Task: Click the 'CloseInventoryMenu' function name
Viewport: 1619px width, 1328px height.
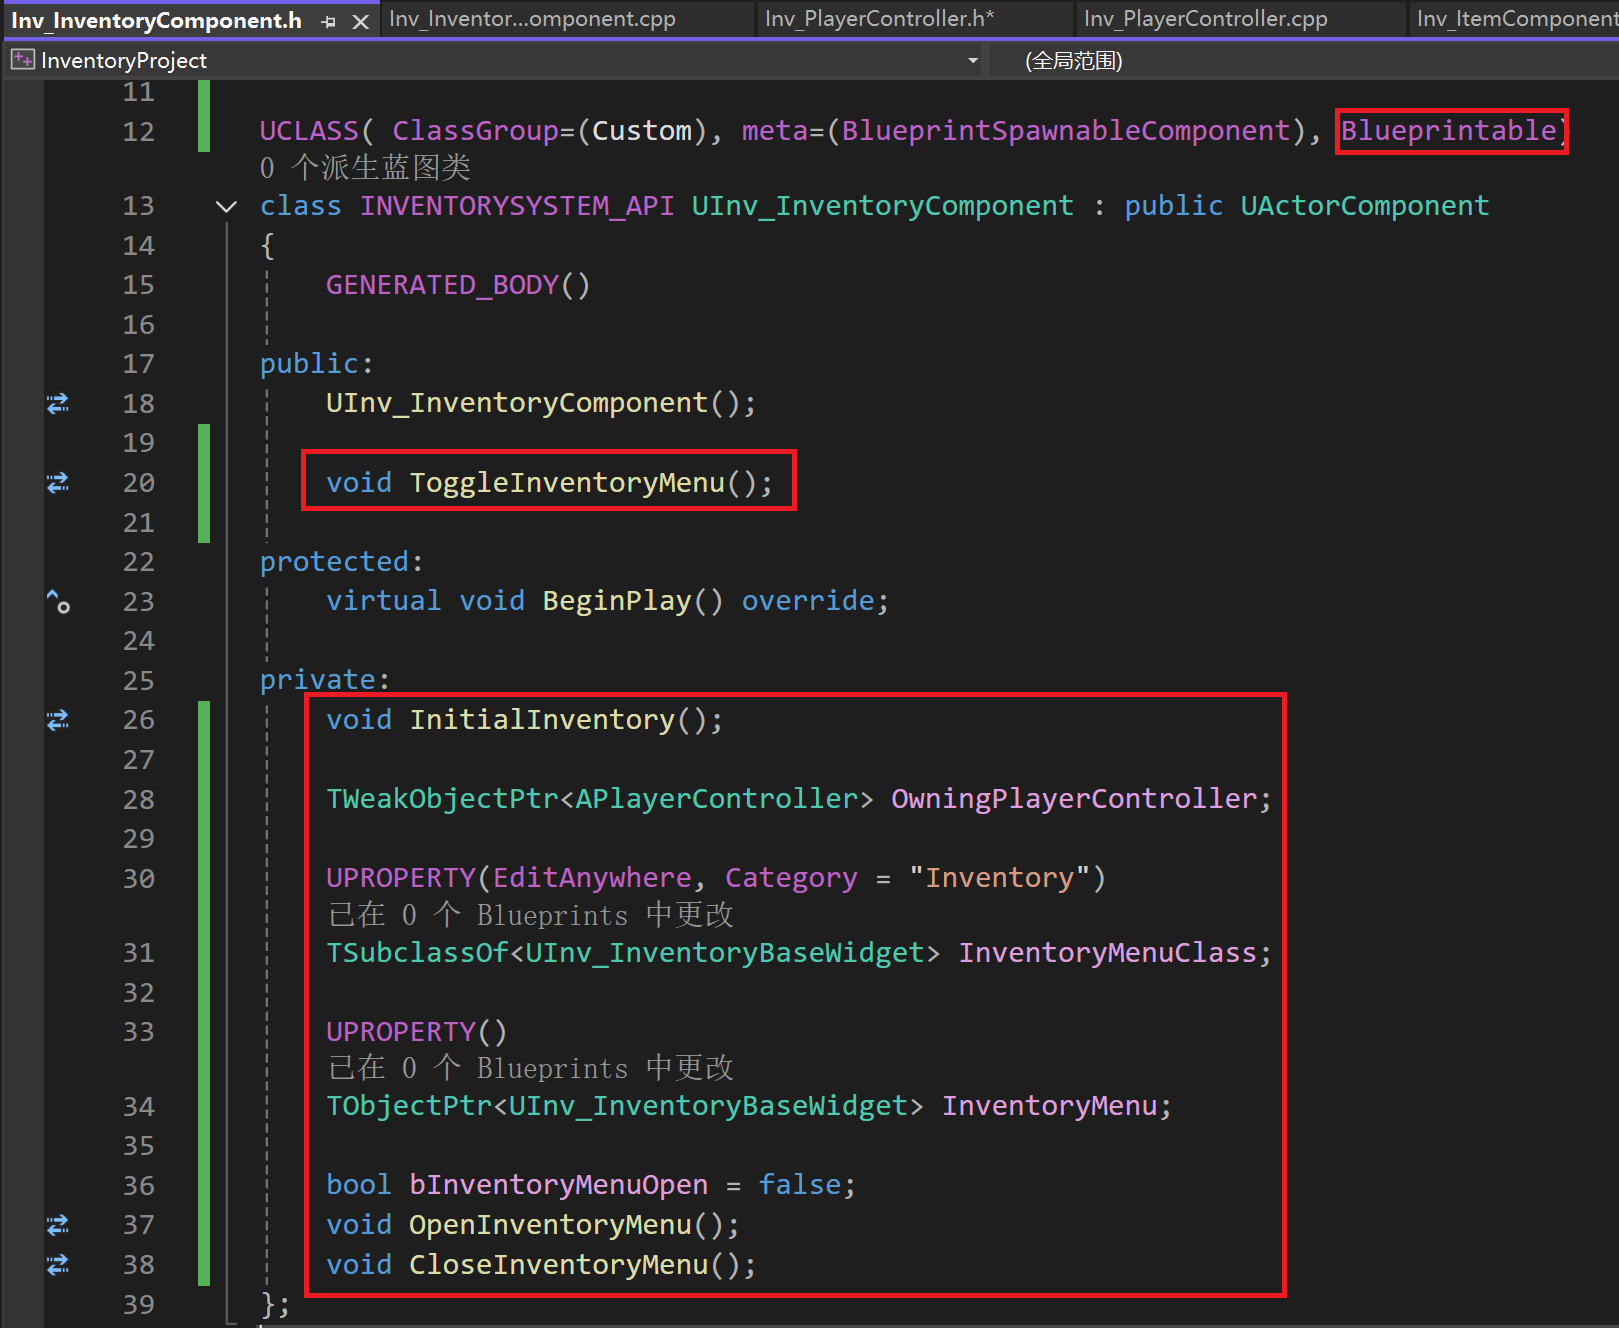Action: pyautogui.click(x=559, y=1265)
